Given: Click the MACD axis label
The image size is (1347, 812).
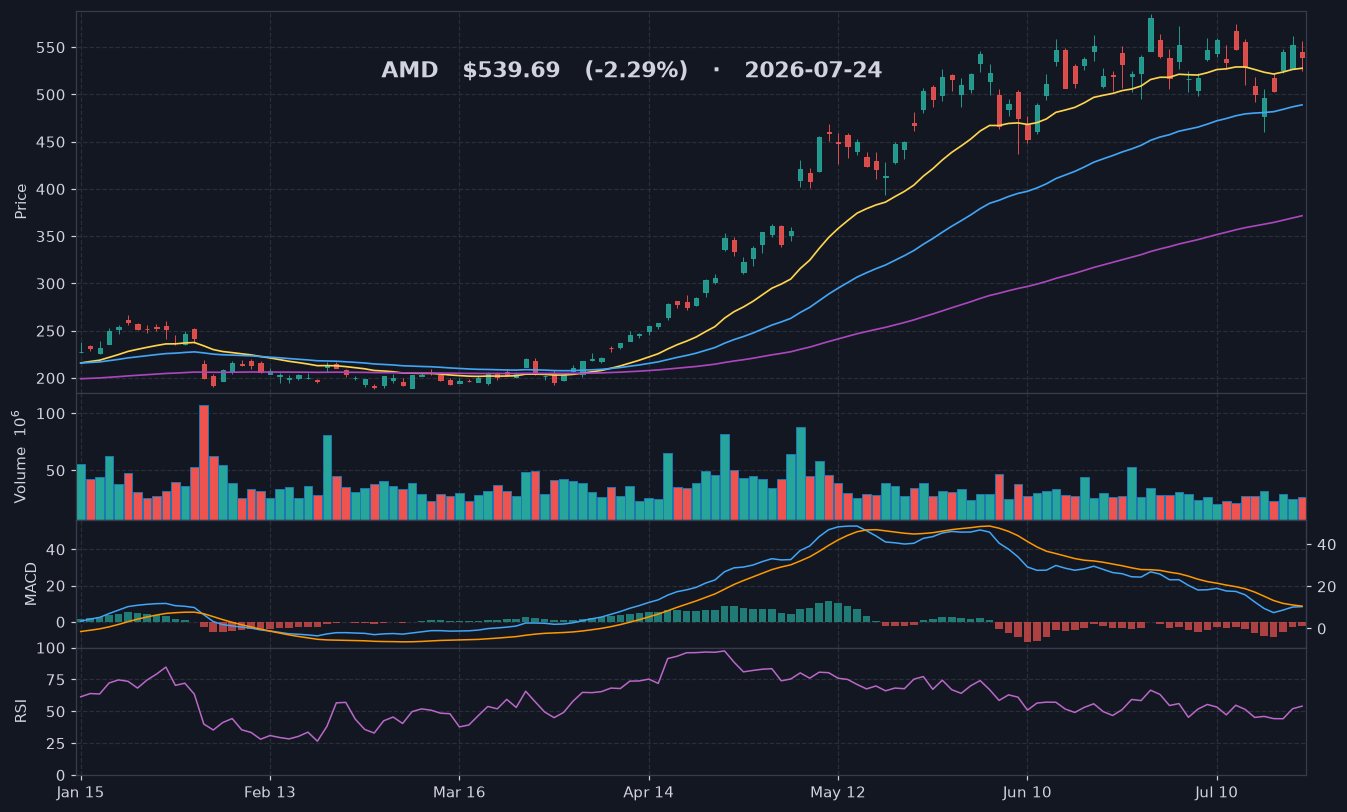Looking at the screenshot, I should point(31,583).
